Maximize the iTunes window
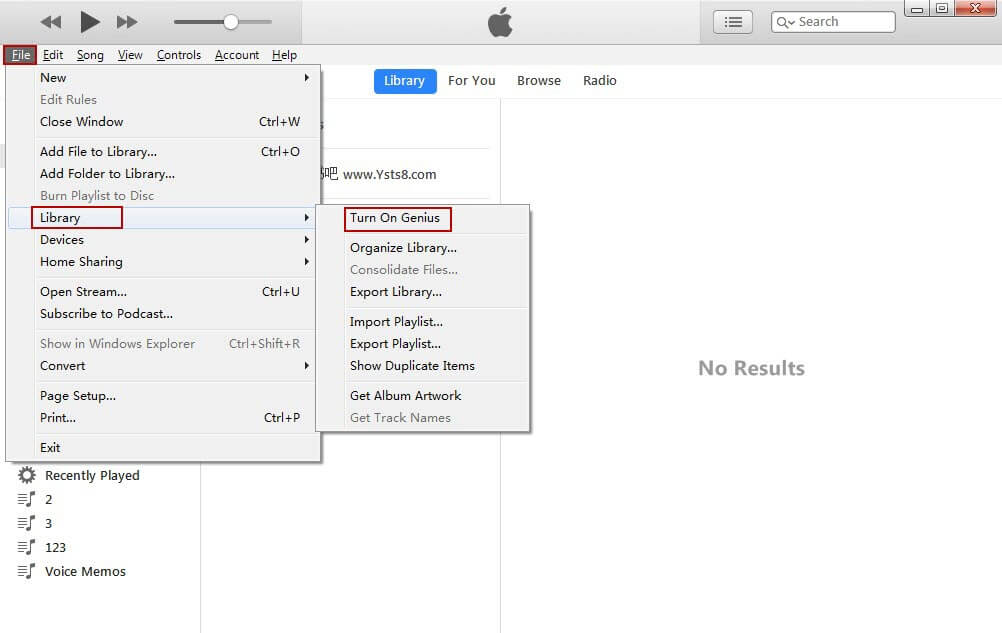The width and height of the screenshot is (1002, 633). click(x=942, y=9)
